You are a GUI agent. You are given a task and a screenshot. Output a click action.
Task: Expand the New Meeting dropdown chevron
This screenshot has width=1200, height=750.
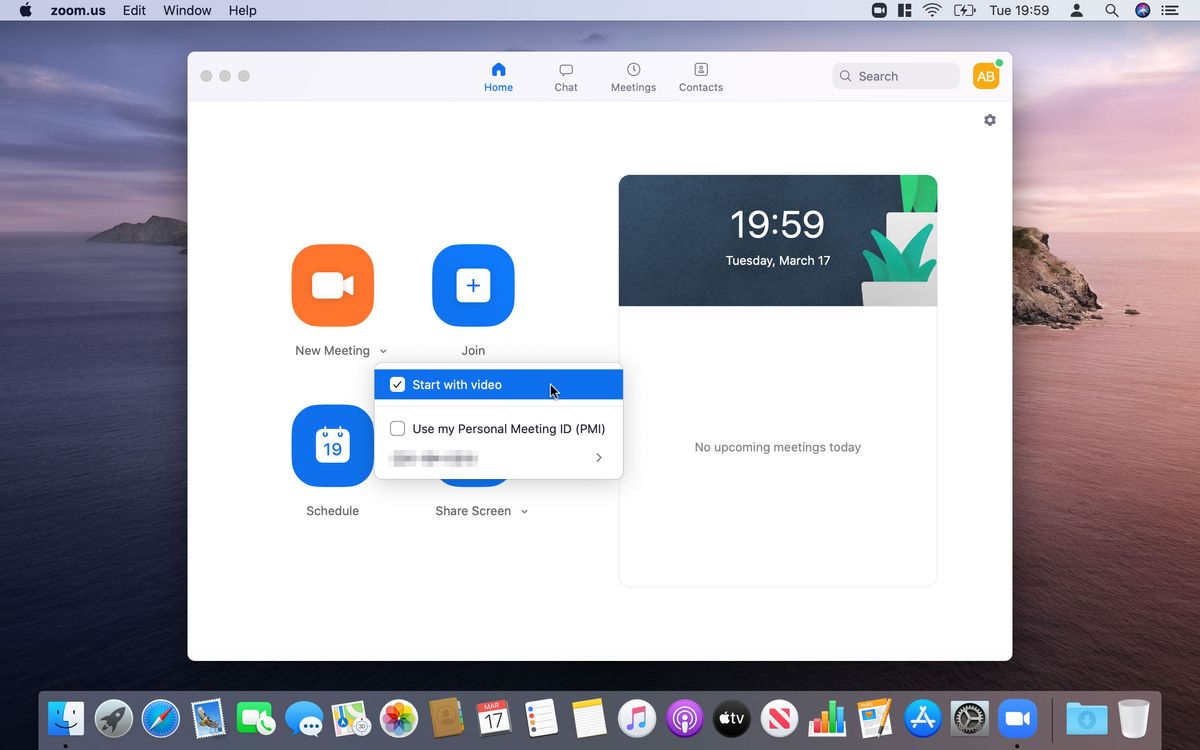pos(383,351)
